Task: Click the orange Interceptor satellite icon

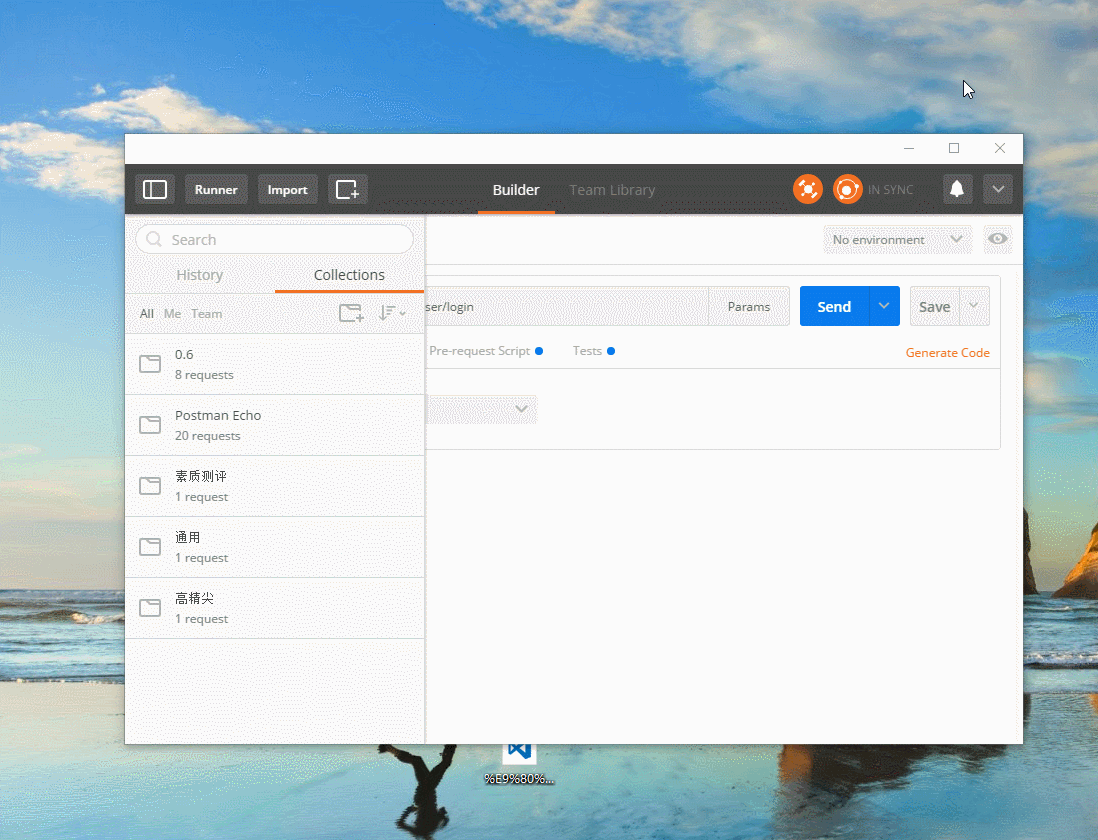Action: (807, 189)
